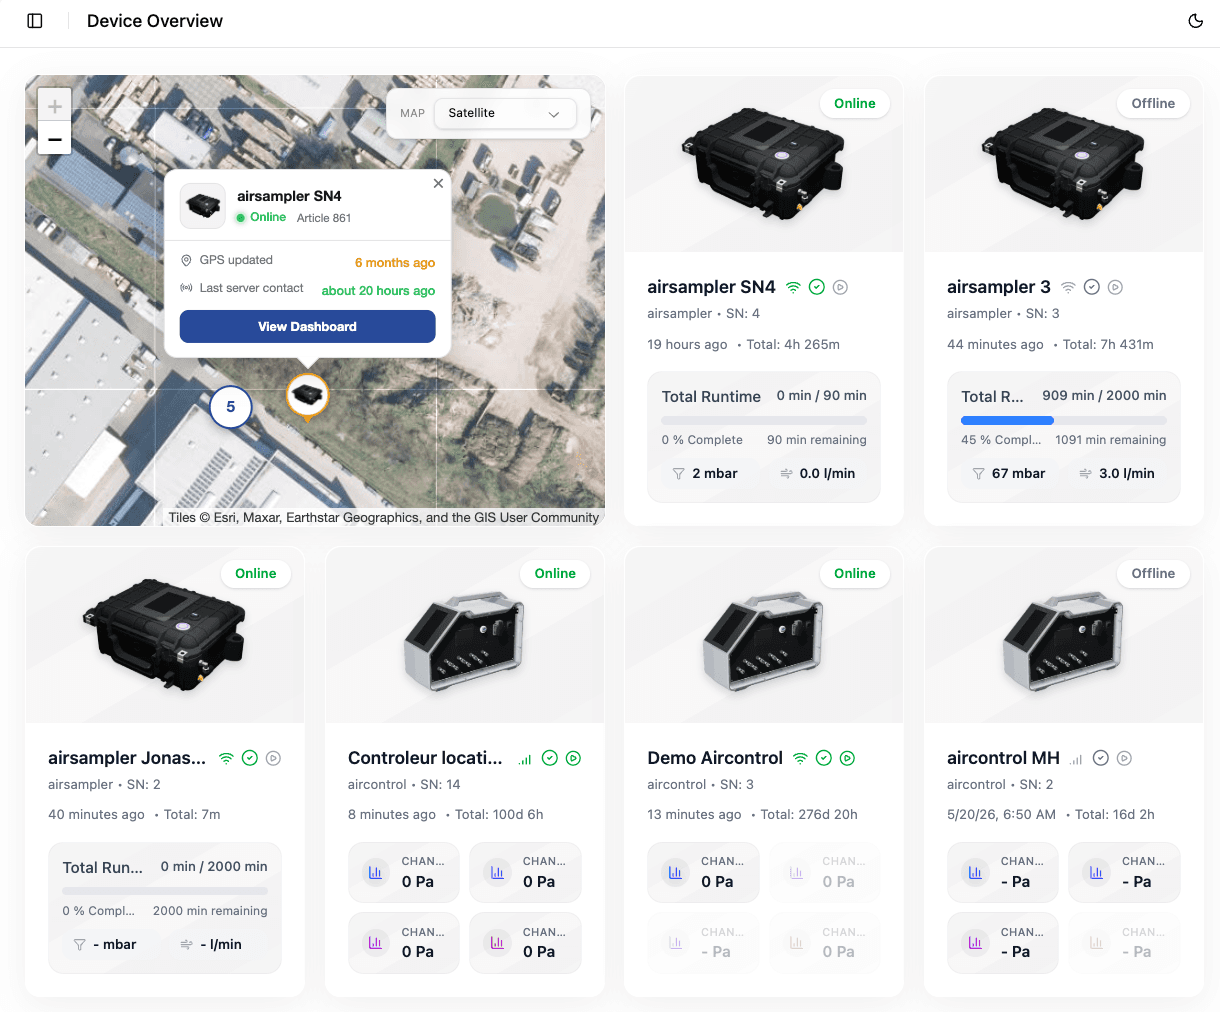The image size is (1220, 1012).
Task: Click wifi icon on Demo Aircontrol card
Action: pyautogui.click(x=800, y=758)
